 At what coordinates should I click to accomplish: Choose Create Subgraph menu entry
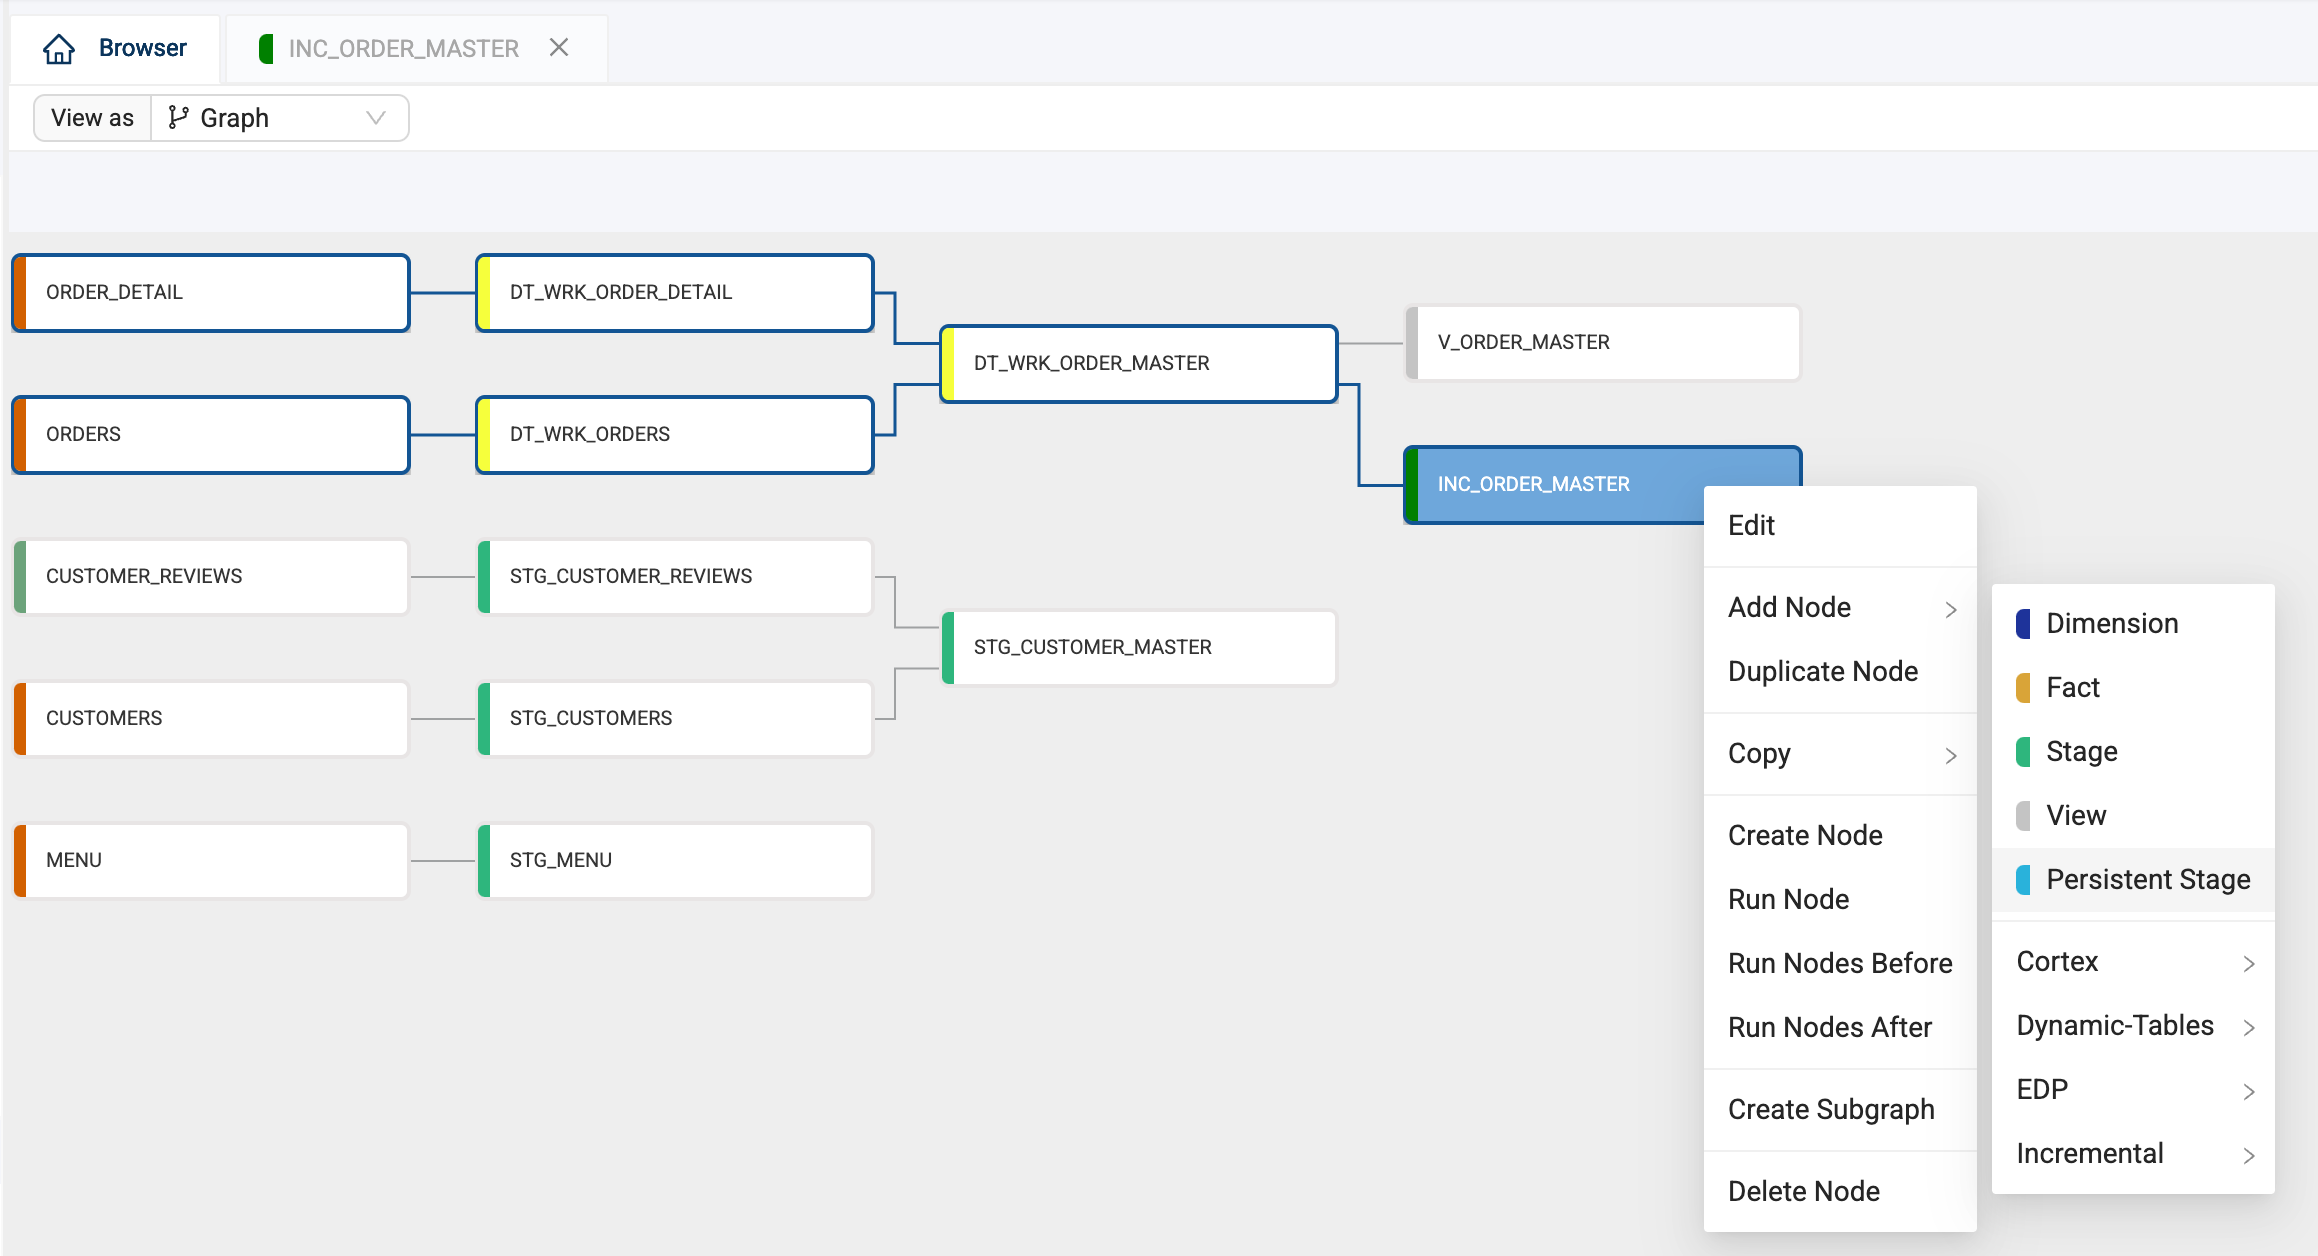click(x=1830, y=1109)
